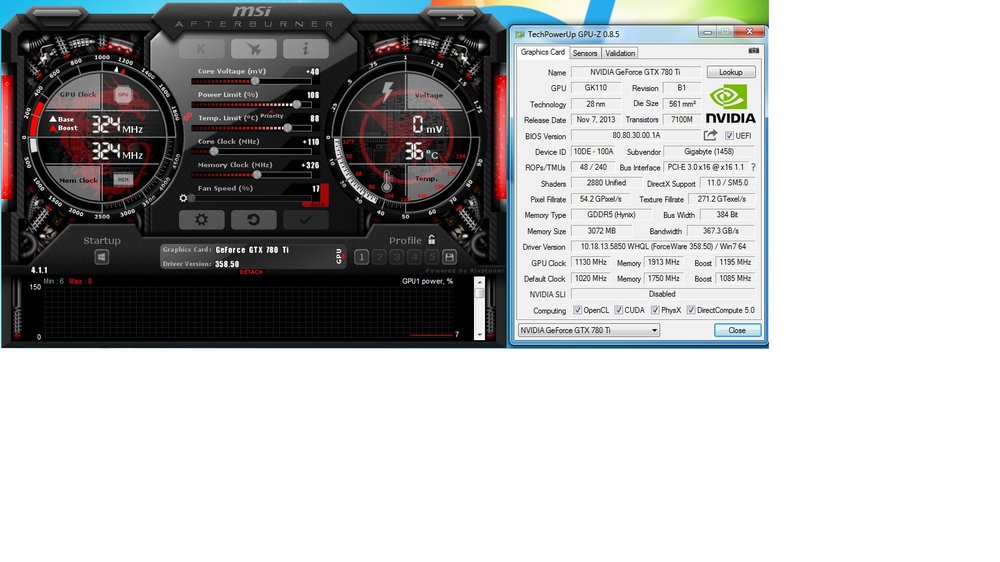Click the thermometer temperature icon
Screen dimensions: 1000x562
pos(386,182)
